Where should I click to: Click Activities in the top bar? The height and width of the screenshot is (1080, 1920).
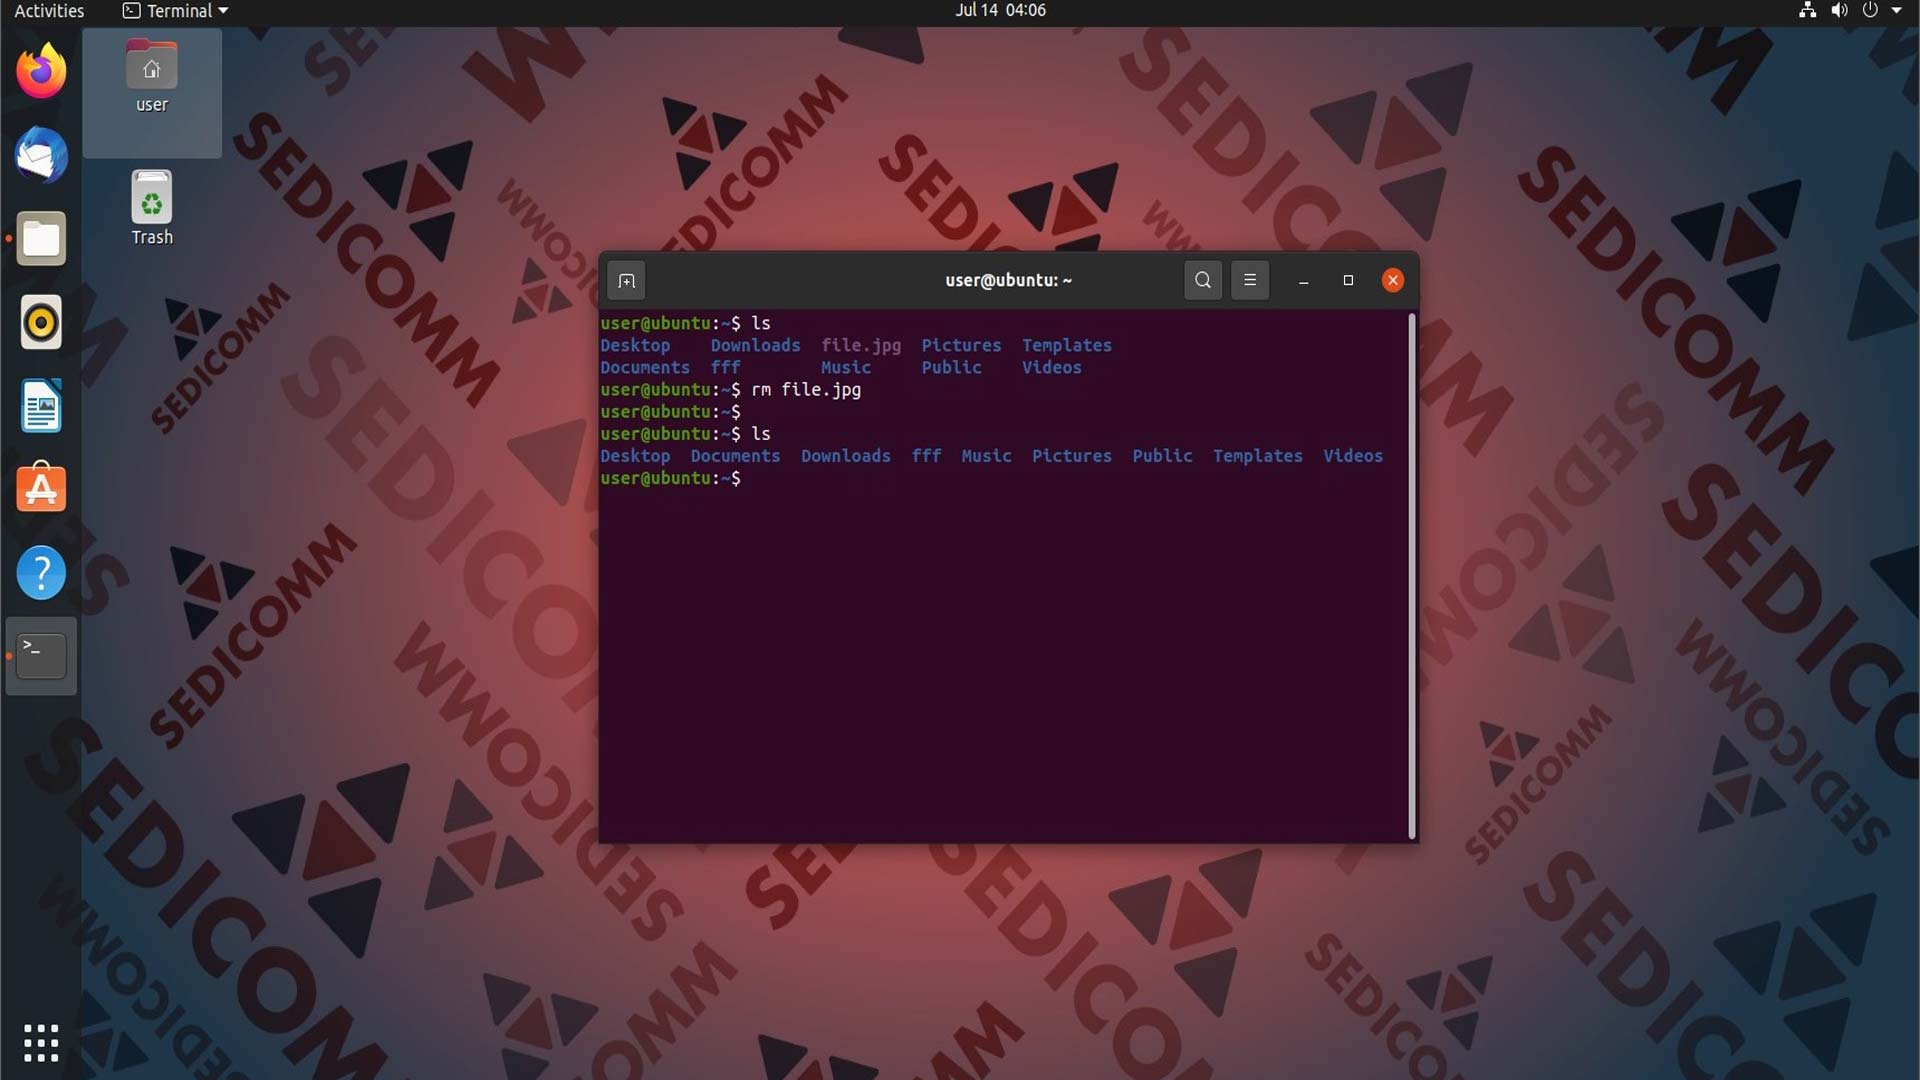pos(49,11)
